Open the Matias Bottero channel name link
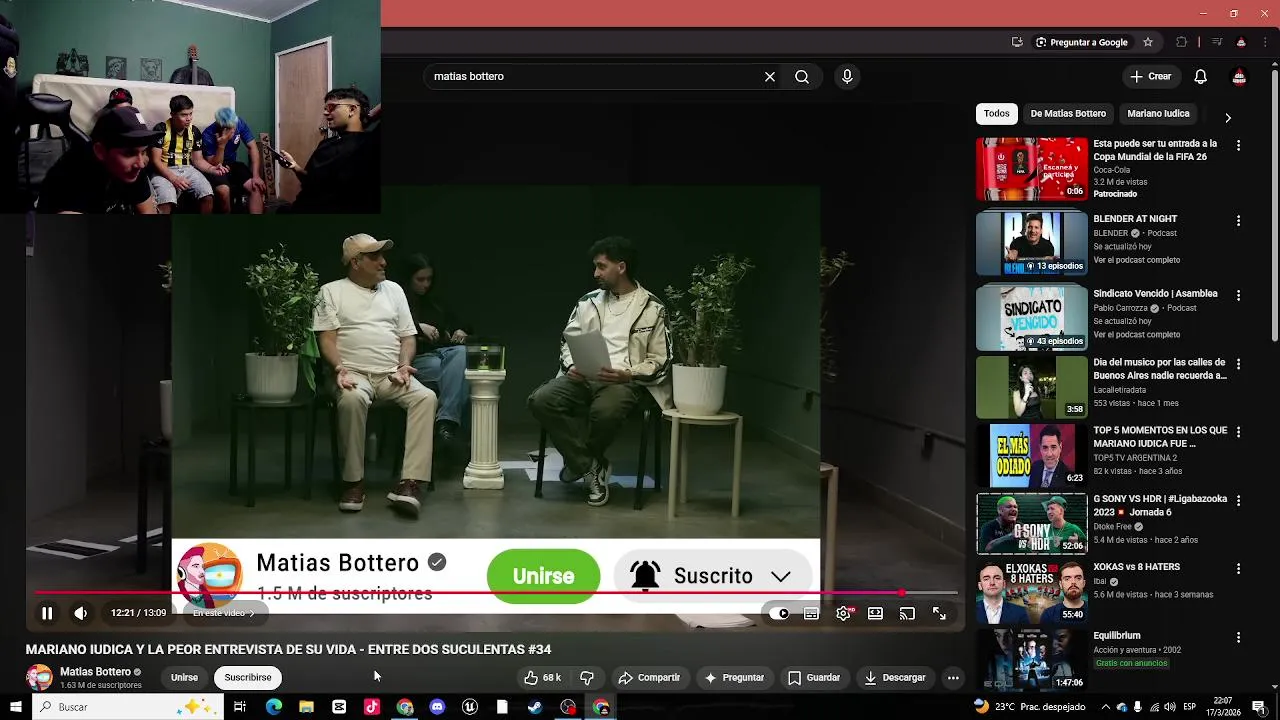 (95, 672)
